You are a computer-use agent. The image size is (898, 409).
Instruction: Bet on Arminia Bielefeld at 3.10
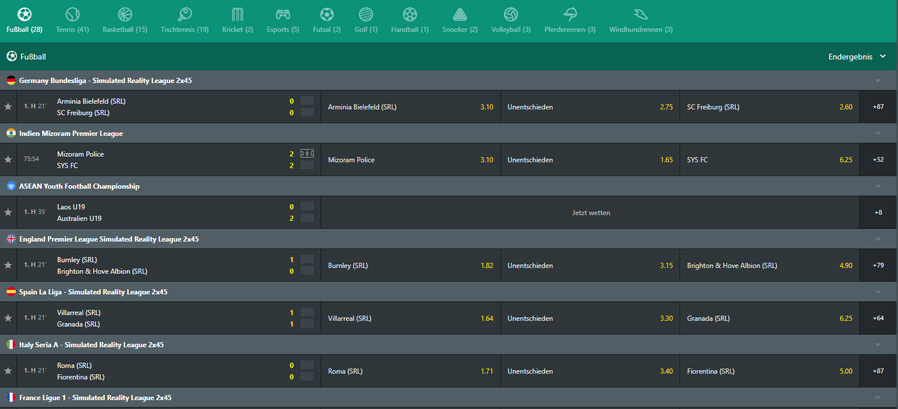(x=411, y=107)
